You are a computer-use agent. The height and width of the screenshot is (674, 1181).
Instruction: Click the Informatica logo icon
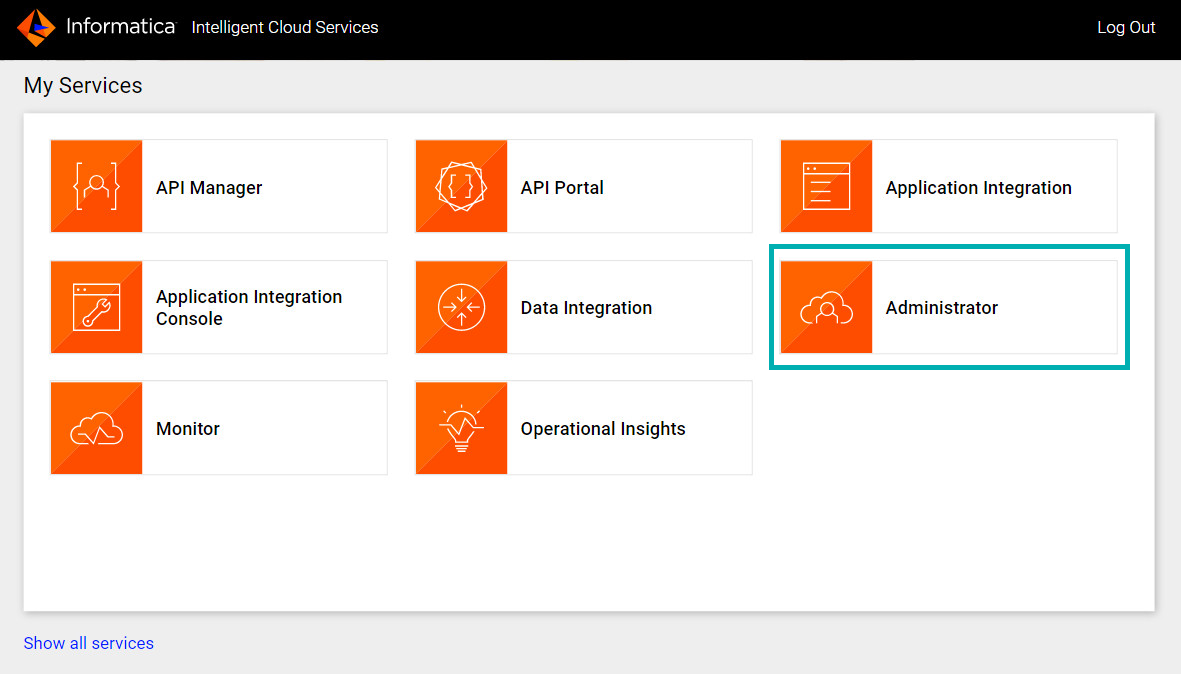36,28
